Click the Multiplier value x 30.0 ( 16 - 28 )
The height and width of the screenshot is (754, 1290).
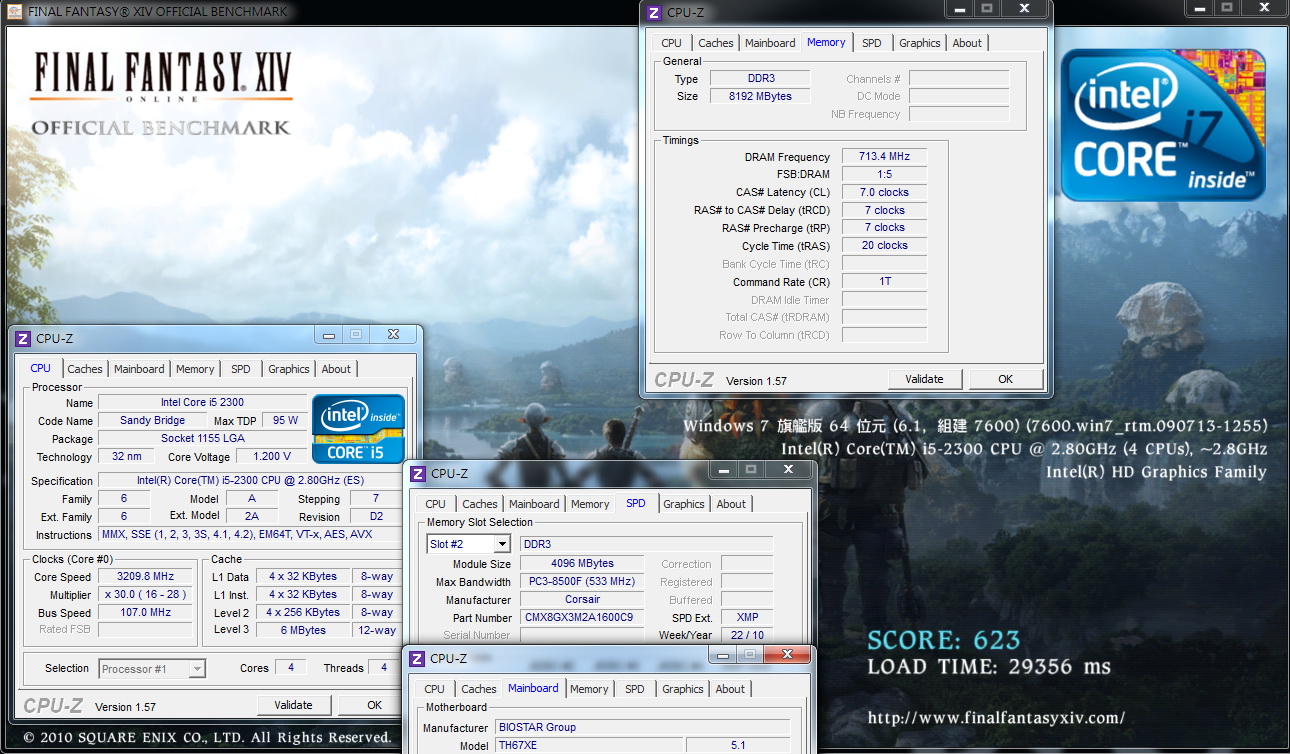click(145, 595)
